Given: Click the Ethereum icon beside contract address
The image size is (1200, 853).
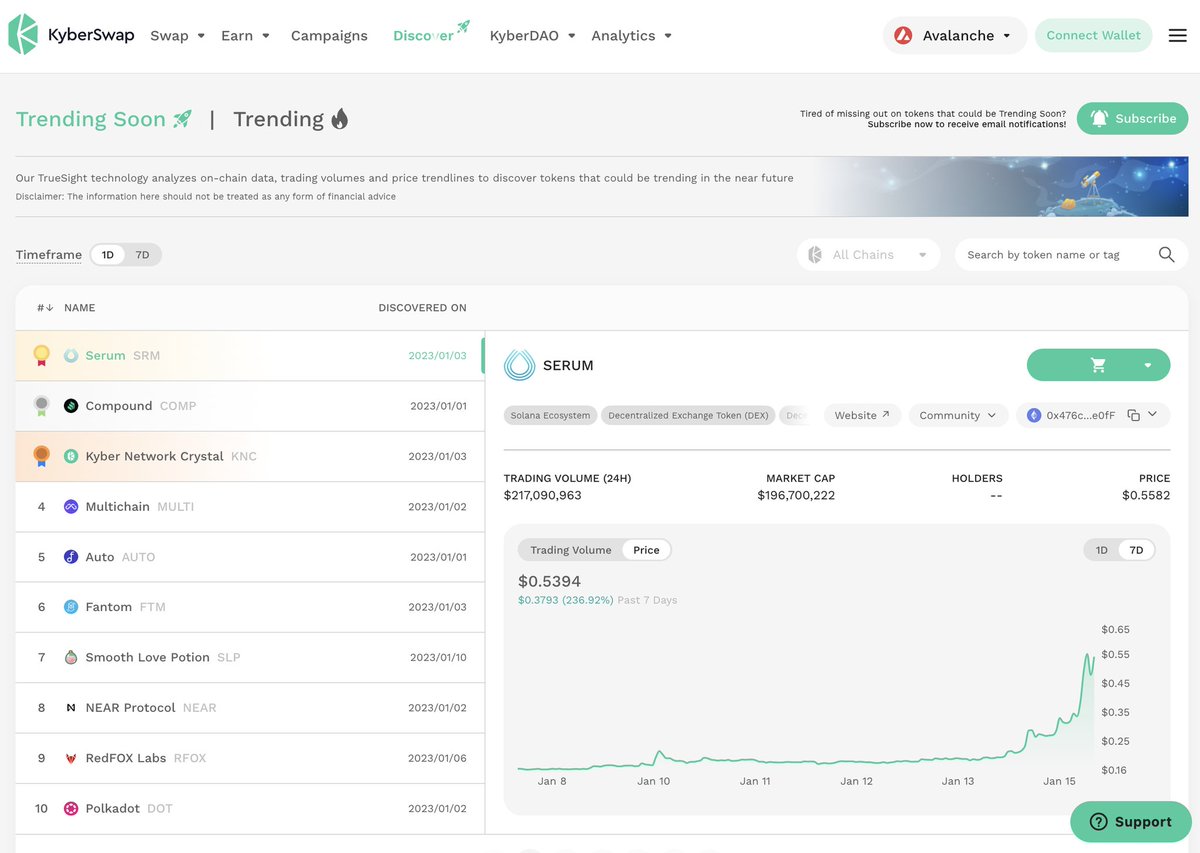Looking at the screenshot, I should 1034,415.
